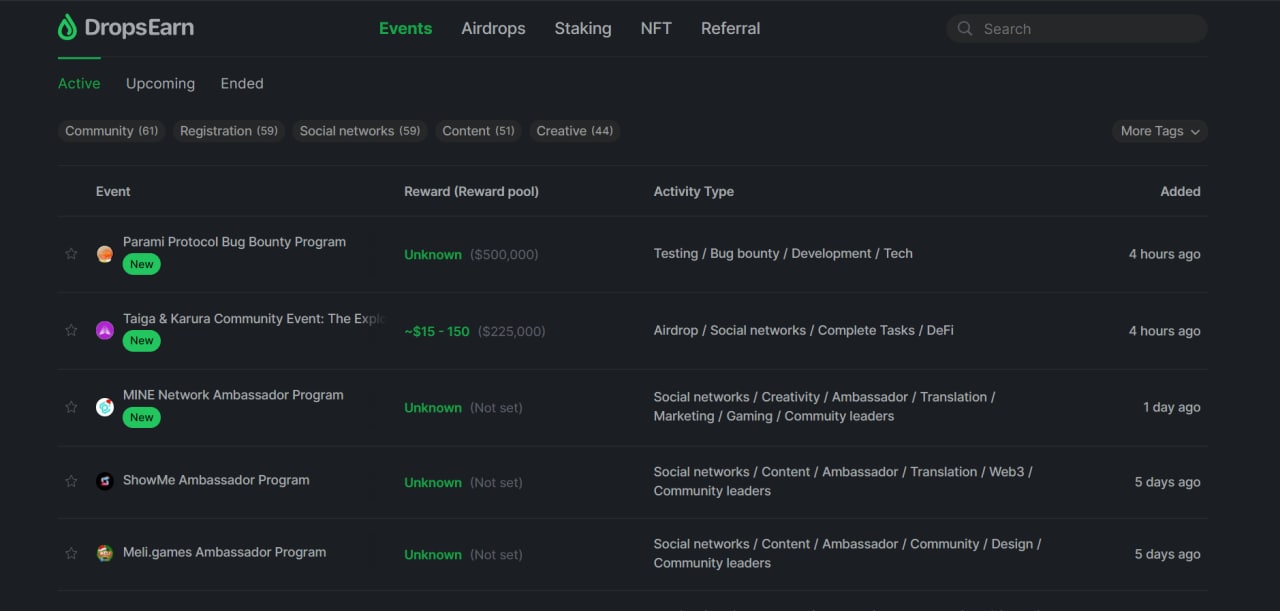The height and width of the screenshot is (611, 1280).
Task: Click the New badge under MINE Network
Action: (142, 417)
